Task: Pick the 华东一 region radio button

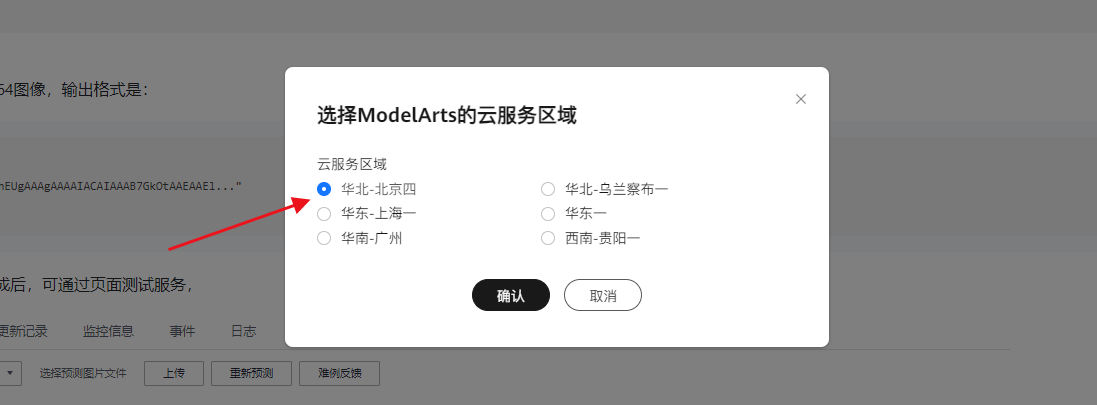Action: [548, 213]
